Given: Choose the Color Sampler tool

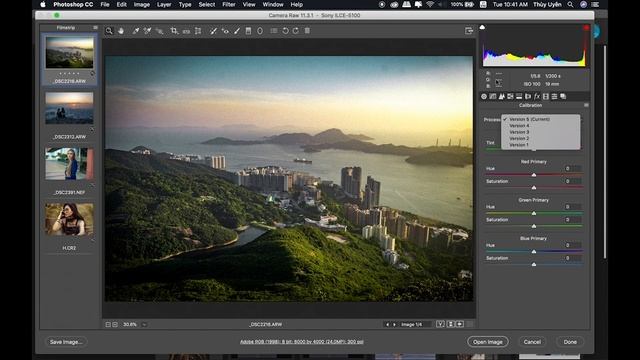Looking at the screenshot, I should coord(147,31).
